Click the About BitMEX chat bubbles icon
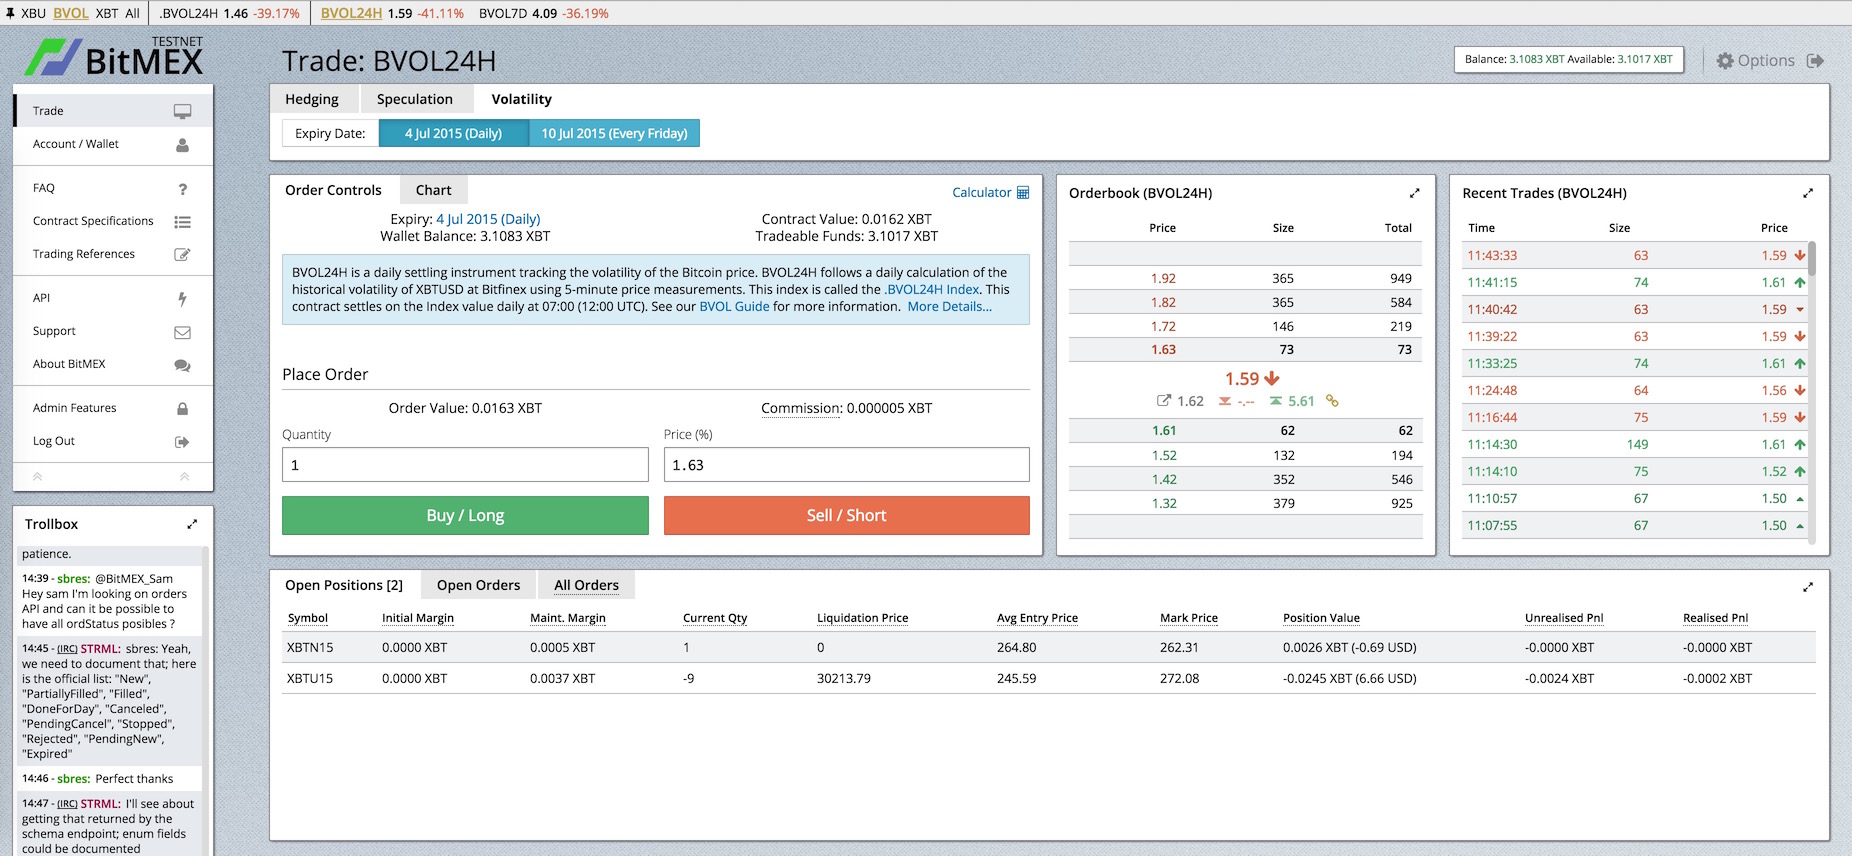The width and height of the screenshot is (1852, 856). (182, 364)
